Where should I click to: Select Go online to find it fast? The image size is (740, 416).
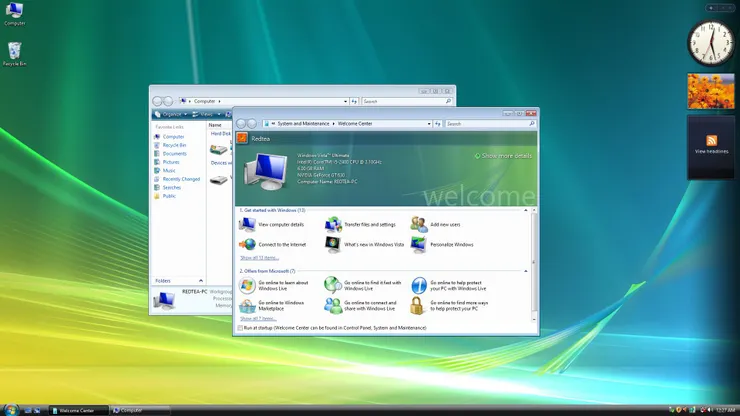point(363,286)
